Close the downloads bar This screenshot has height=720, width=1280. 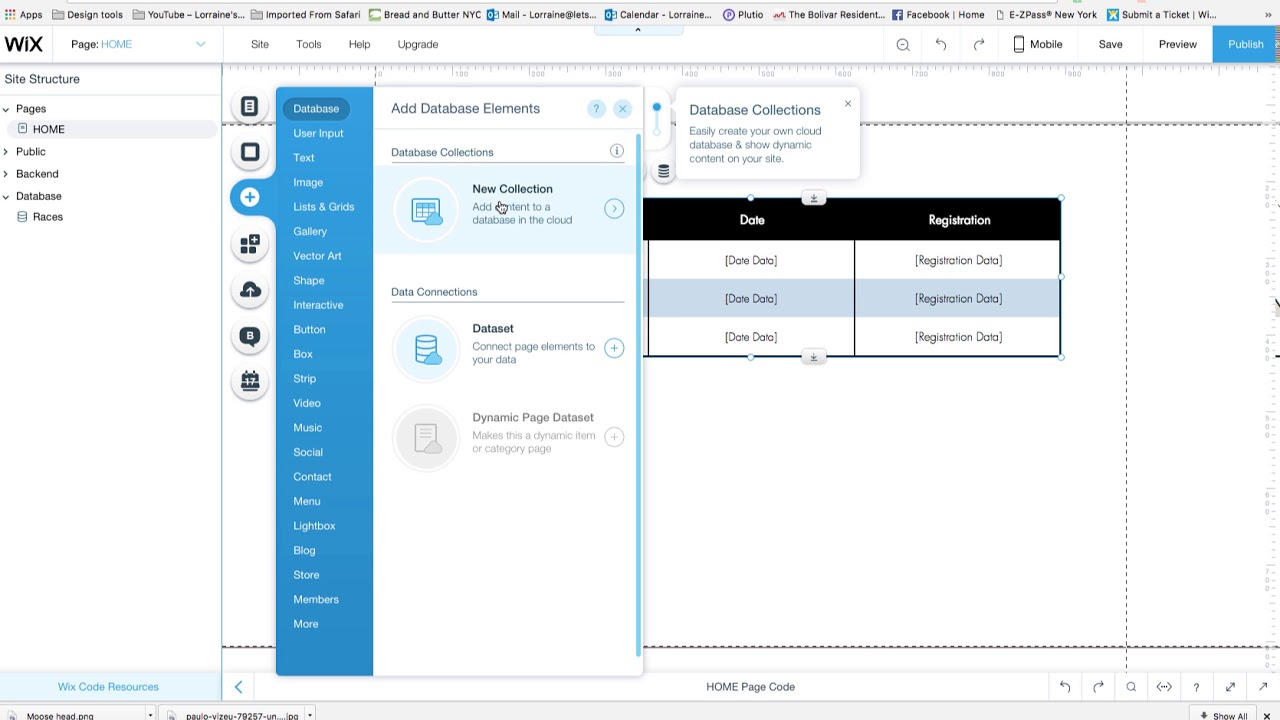(1267, 715)
